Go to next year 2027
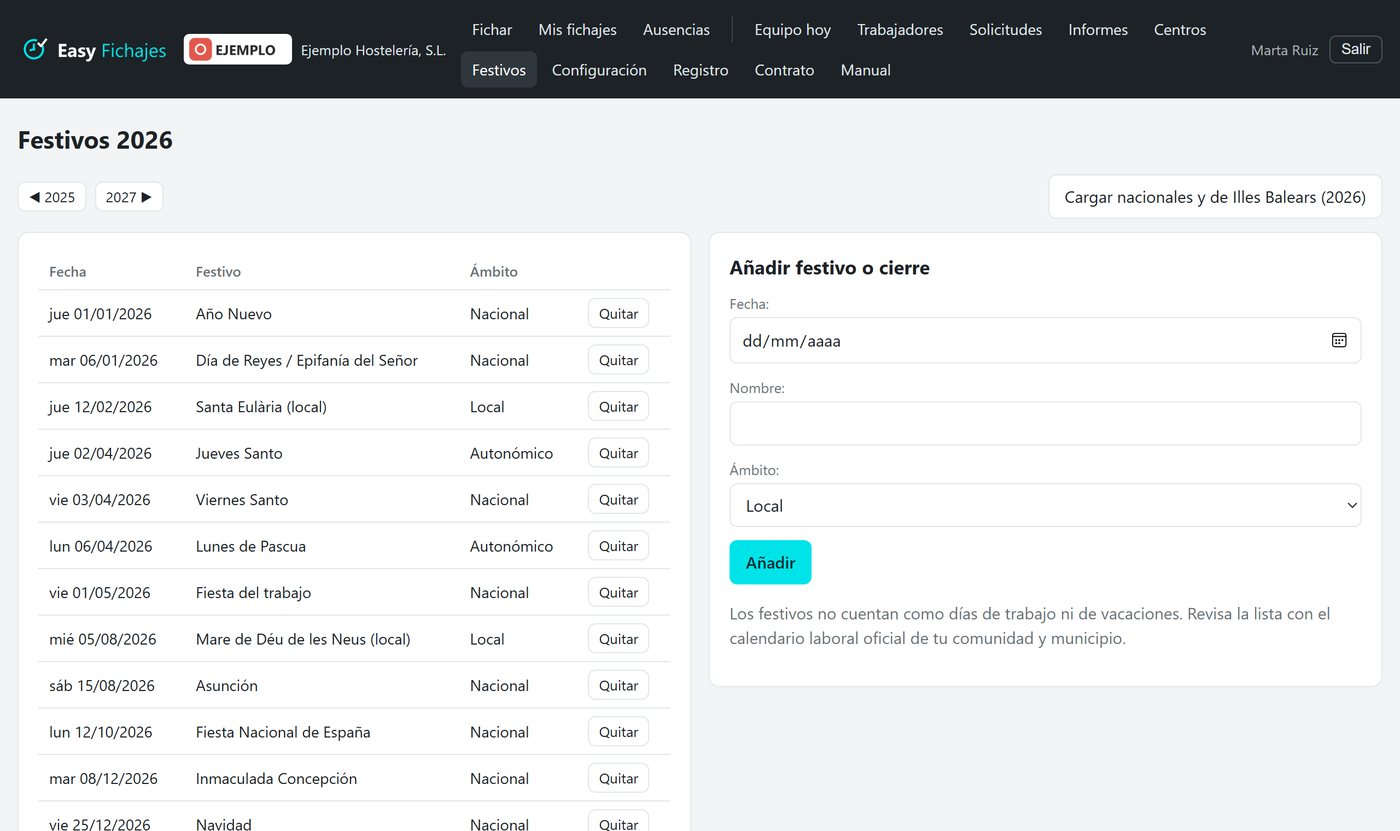This screenshot has height=831, width=1400. [129, 197]
